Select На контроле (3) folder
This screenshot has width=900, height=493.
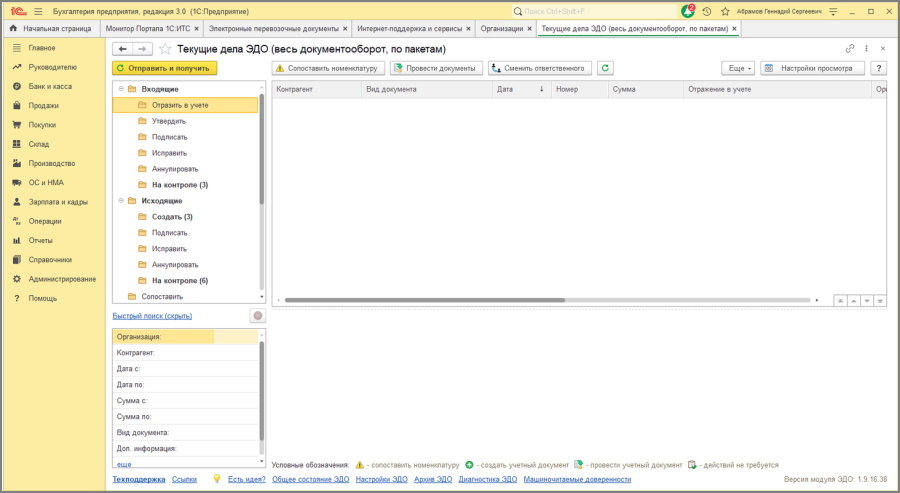click(x=180, y=185)
